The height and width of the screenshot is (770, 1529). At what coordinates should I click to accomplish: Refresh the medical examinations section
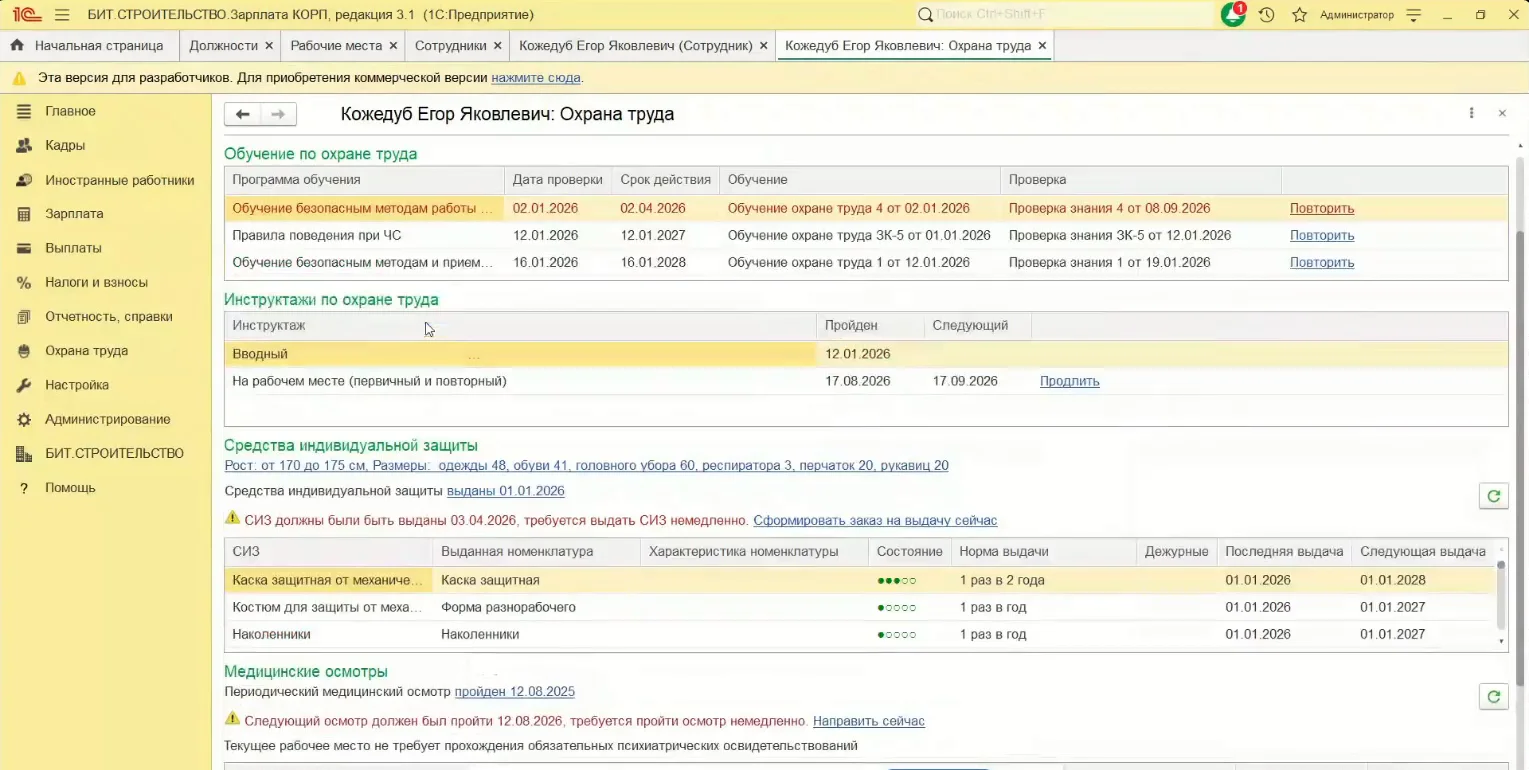tap(1494, 697)
